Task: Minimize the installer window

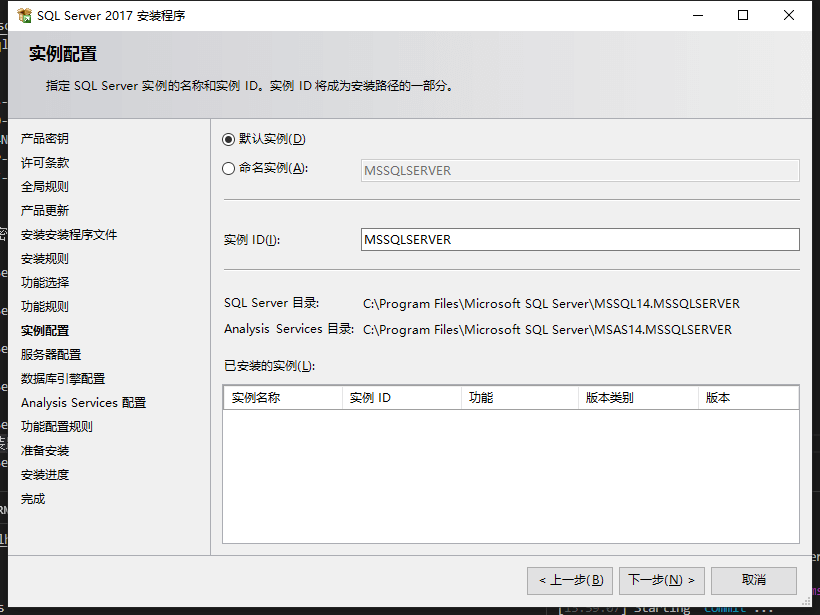Action: (697, 16)
